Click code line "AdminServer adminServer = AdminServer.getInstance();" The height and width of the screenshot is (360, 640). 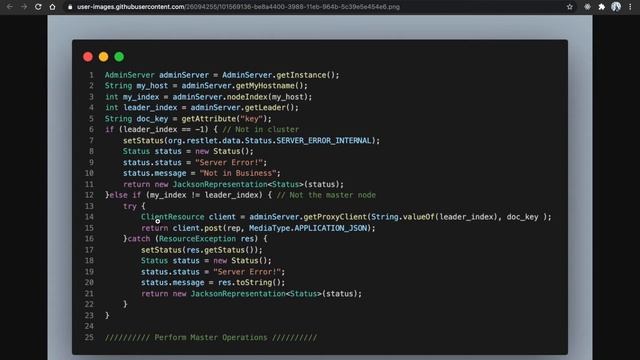(x=222, y=75)
